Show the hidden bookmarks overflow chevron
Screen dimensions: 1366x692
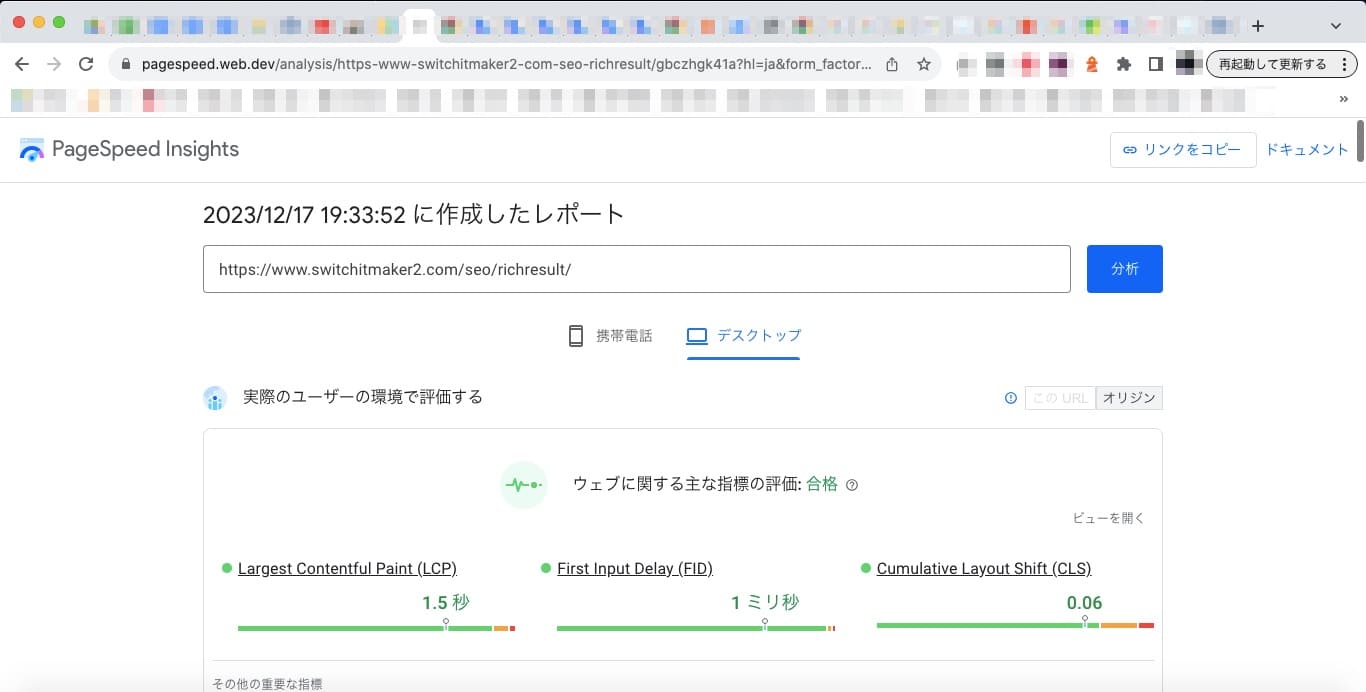pos(1343,99)
